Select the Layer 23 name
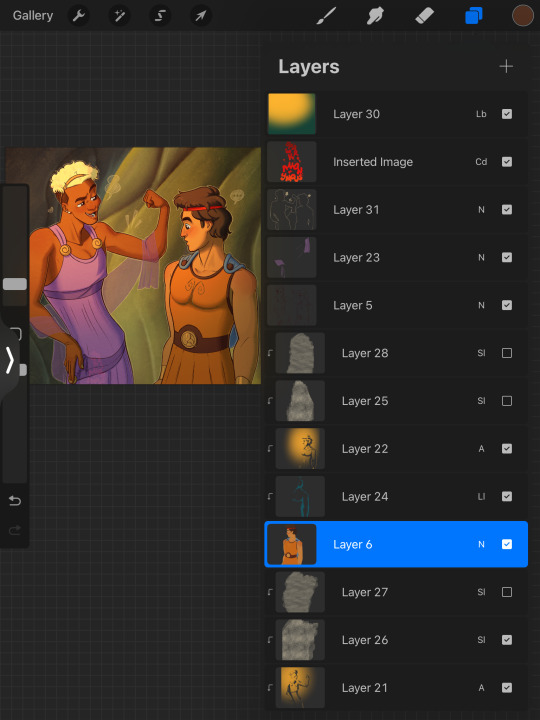Image resolution: width=540 pixels, height=720 pixels. click(356, 258)
